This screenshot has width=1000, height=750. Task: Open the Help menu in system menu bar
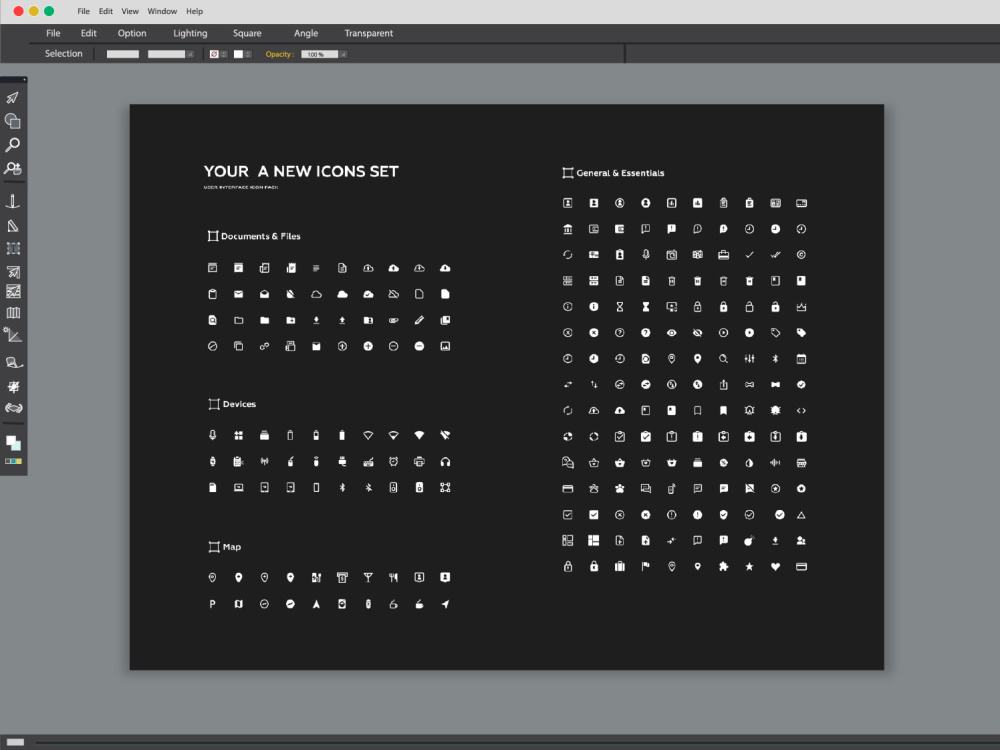[195, 11]
